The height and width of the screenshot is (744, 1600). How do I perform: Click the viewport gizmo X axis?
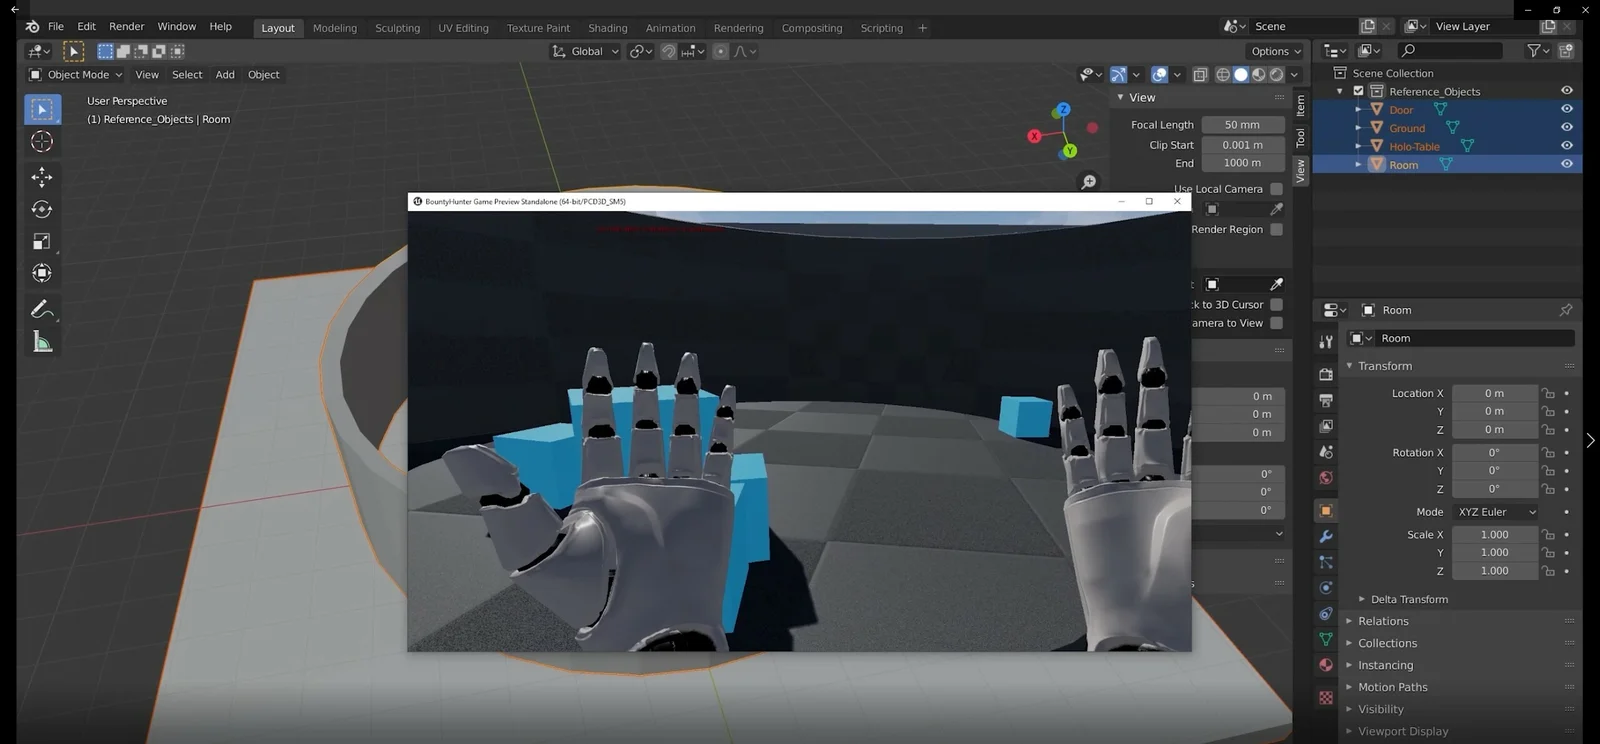tap(1034, 136)
